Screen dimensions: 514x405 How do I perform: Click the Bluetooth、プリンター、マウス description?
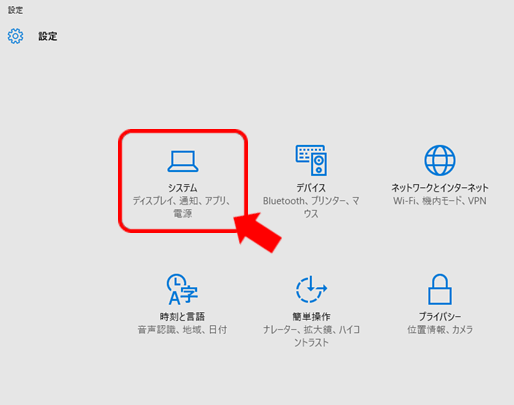point(311,207)
